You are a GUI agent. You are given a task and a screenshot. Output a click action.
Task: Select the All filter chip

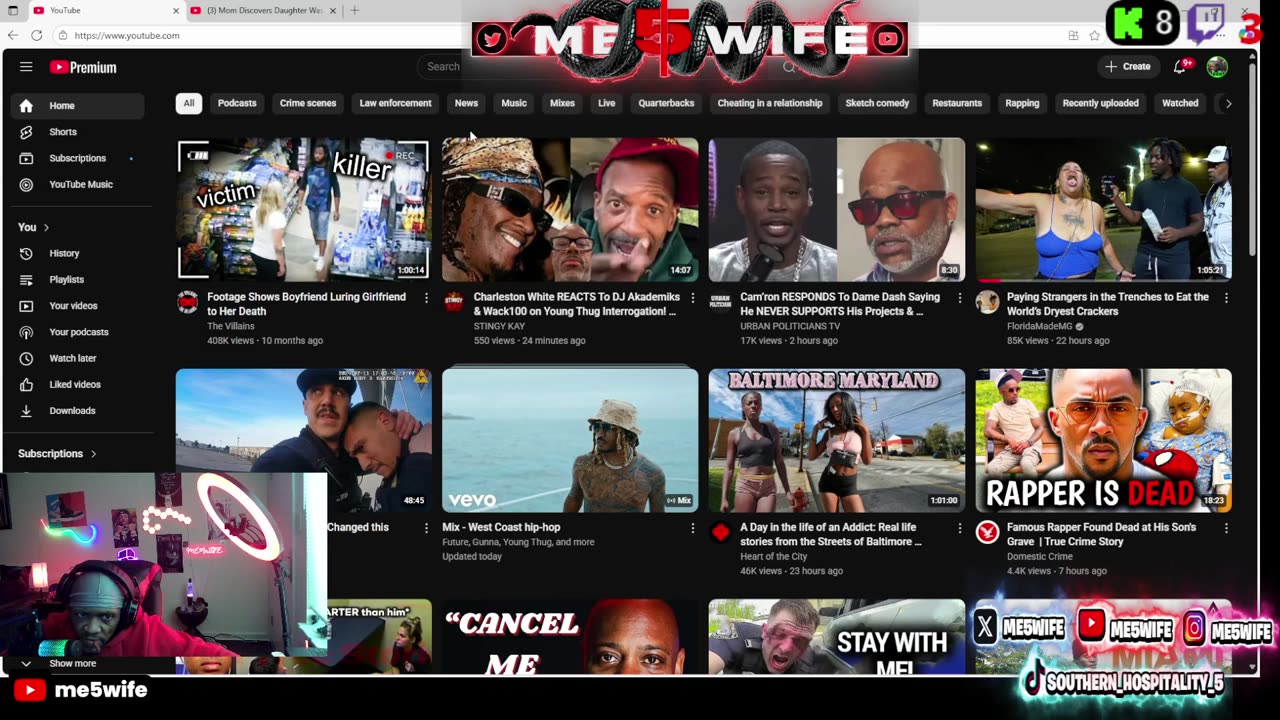tap(188, 103)
